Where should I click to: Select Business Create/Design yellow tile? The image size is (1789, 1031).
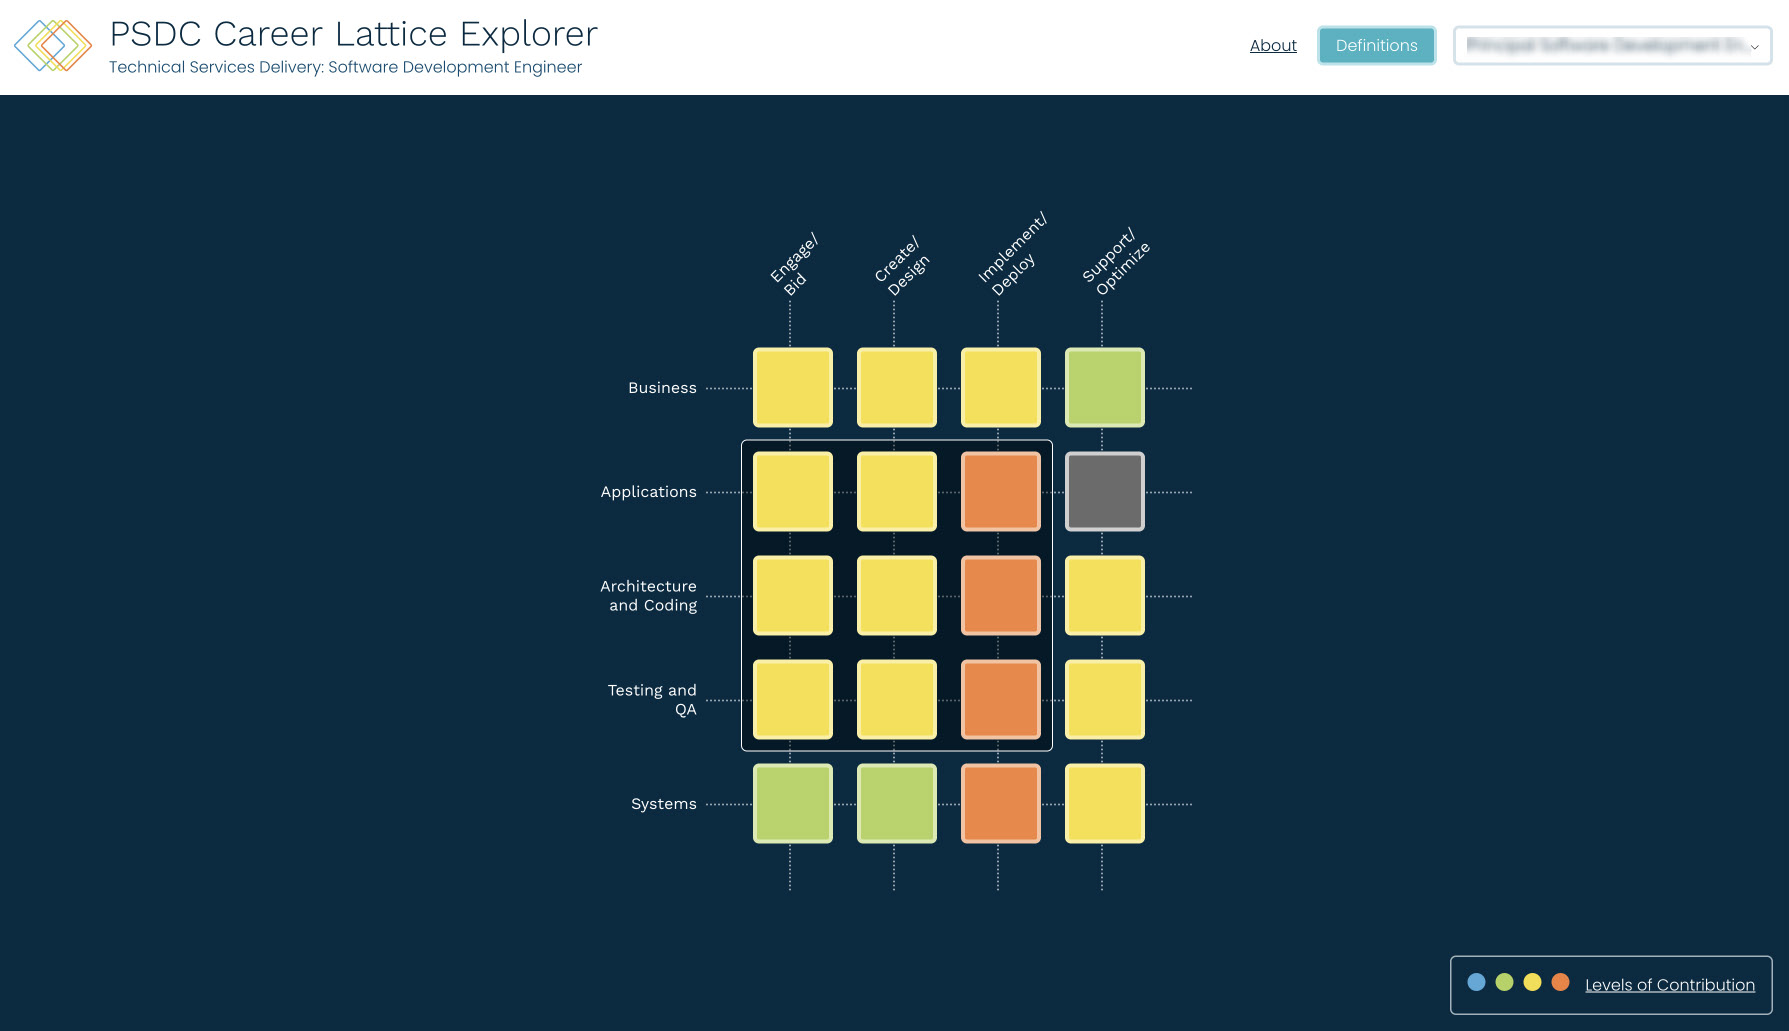point(897,388)
